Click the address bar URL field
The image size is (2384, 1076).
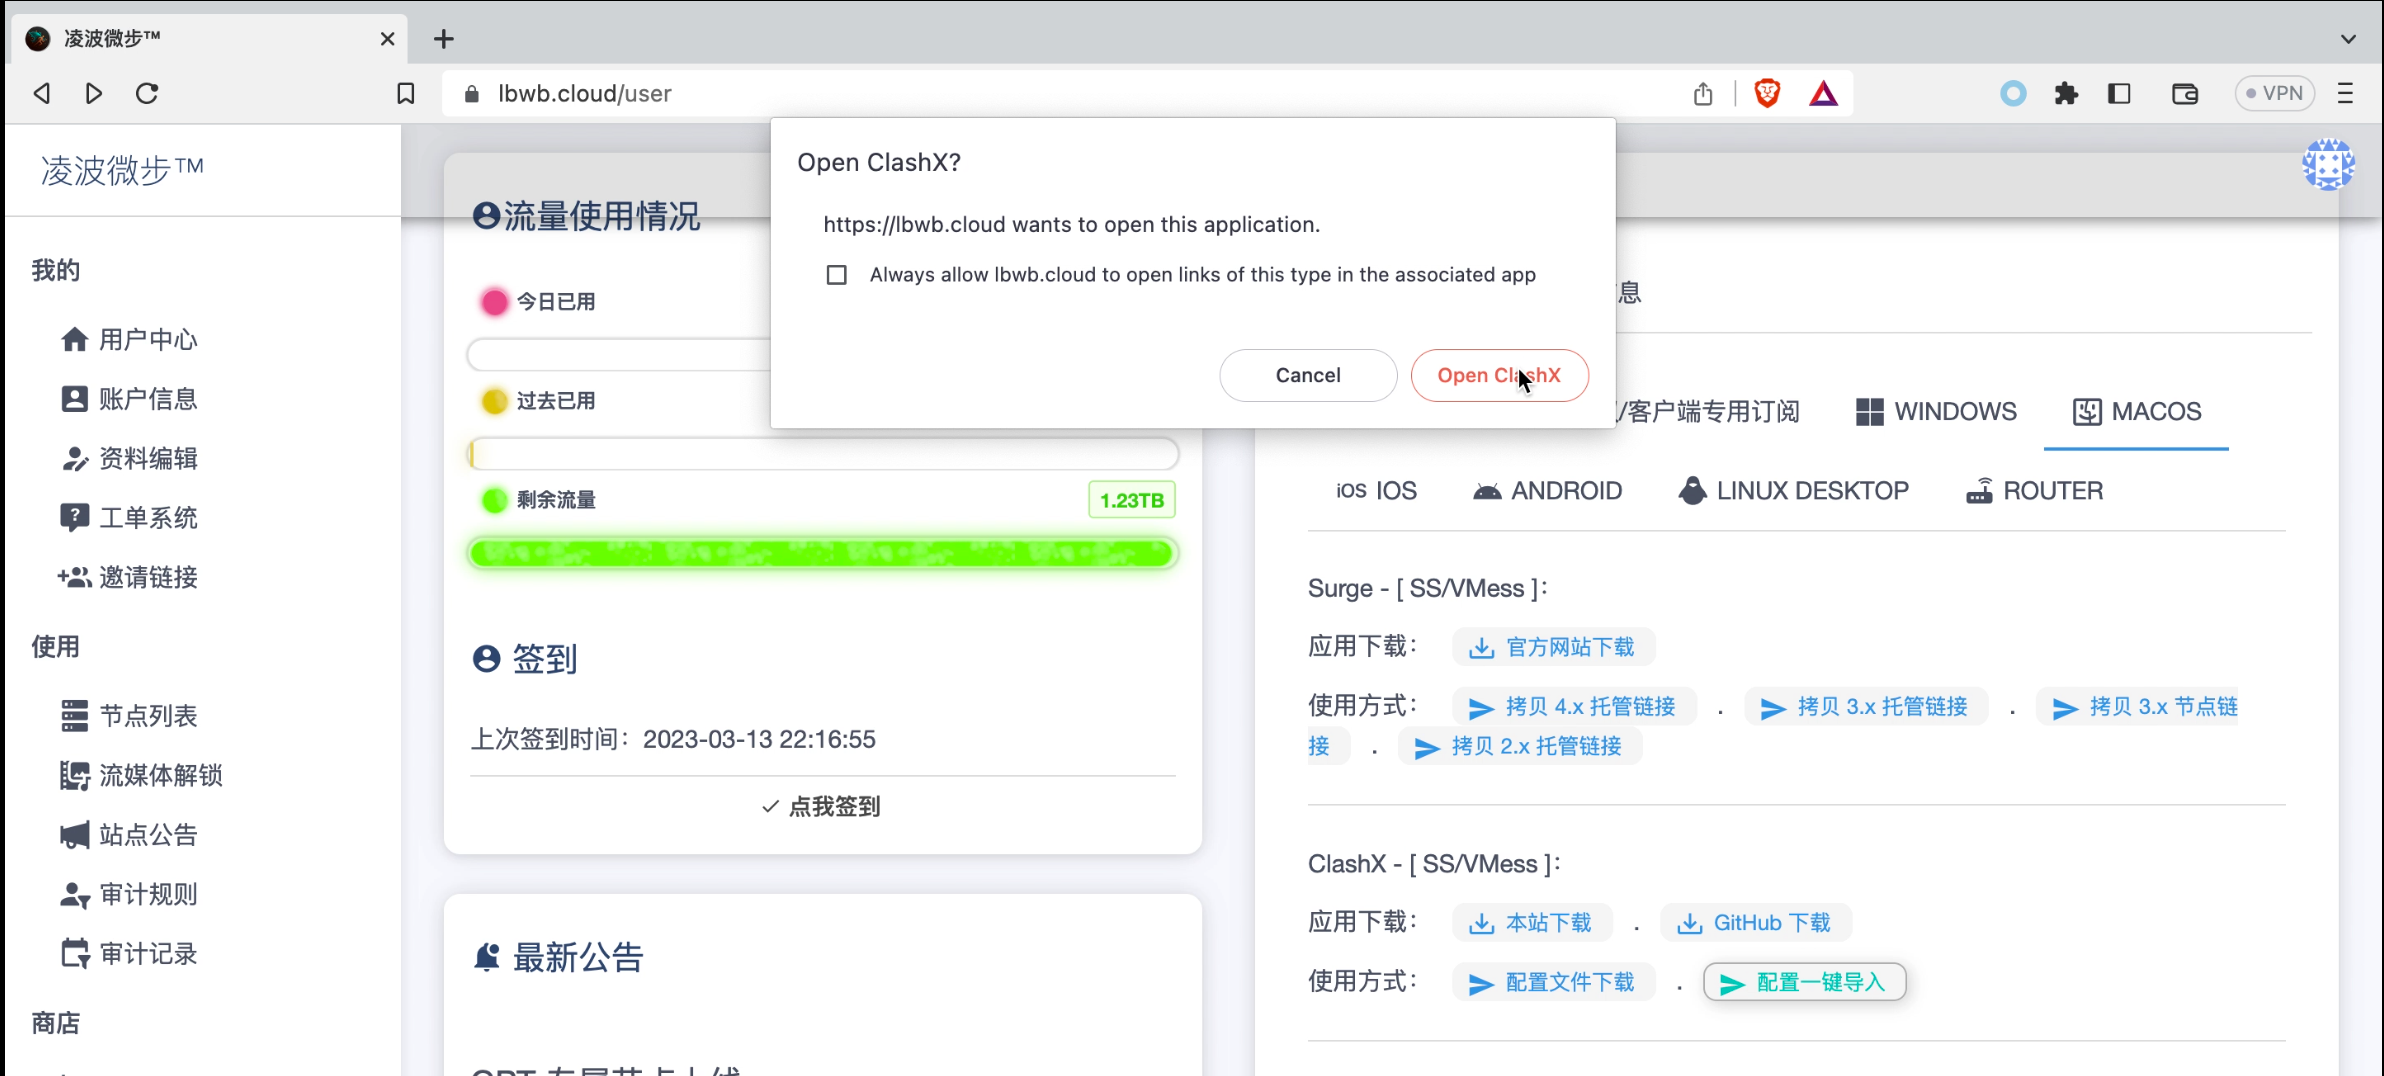pos(1000,94)
